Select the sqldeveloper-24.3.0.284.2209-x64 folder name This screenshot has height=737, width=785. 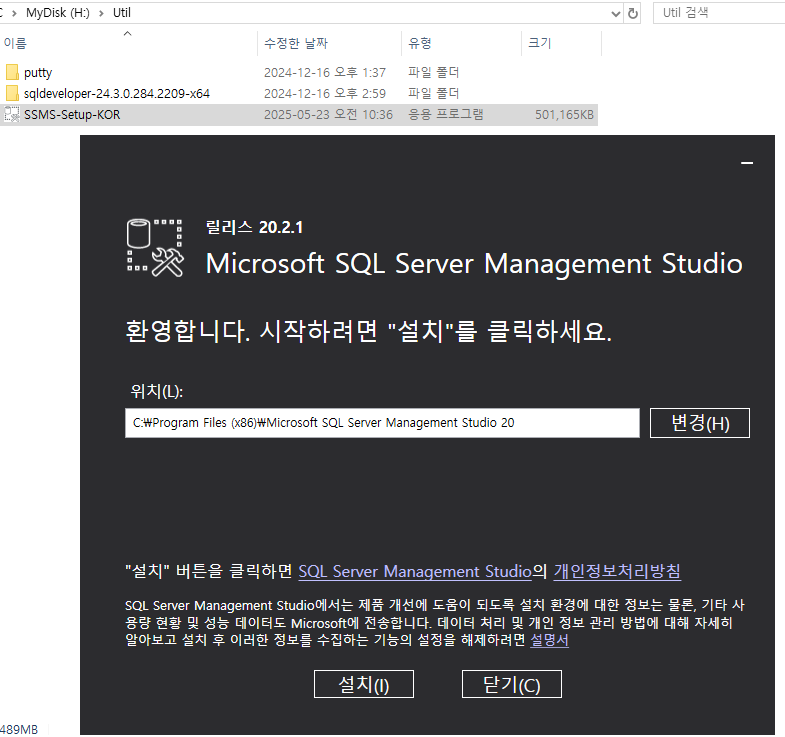click(117, 94)
